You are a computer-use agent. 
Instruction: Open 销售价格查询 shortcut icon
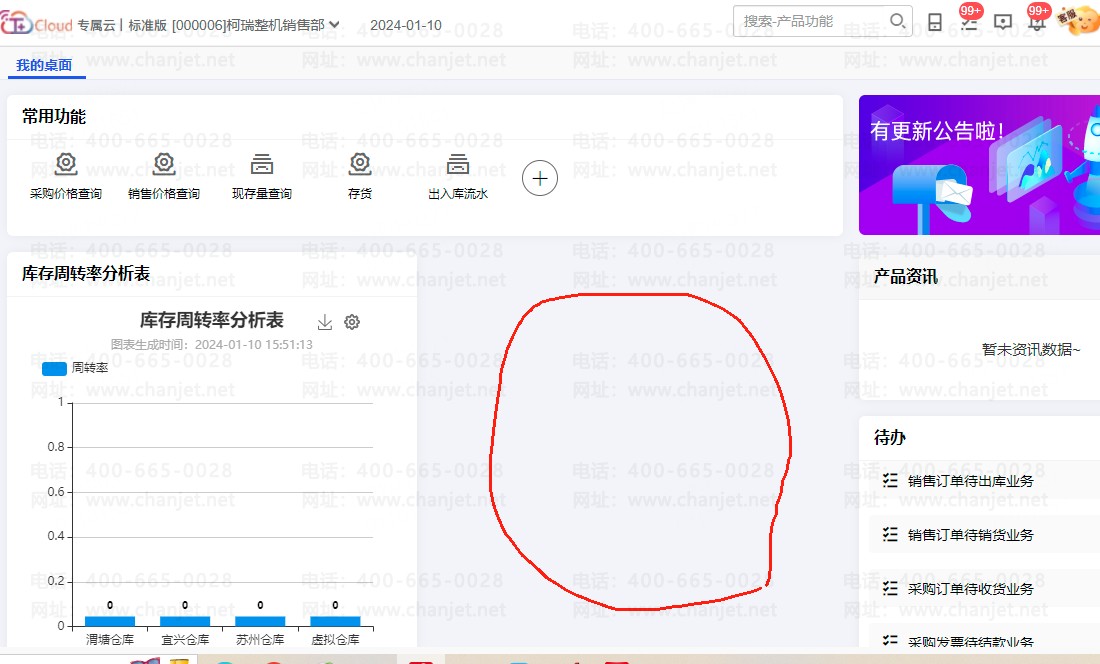coord(164,164)
